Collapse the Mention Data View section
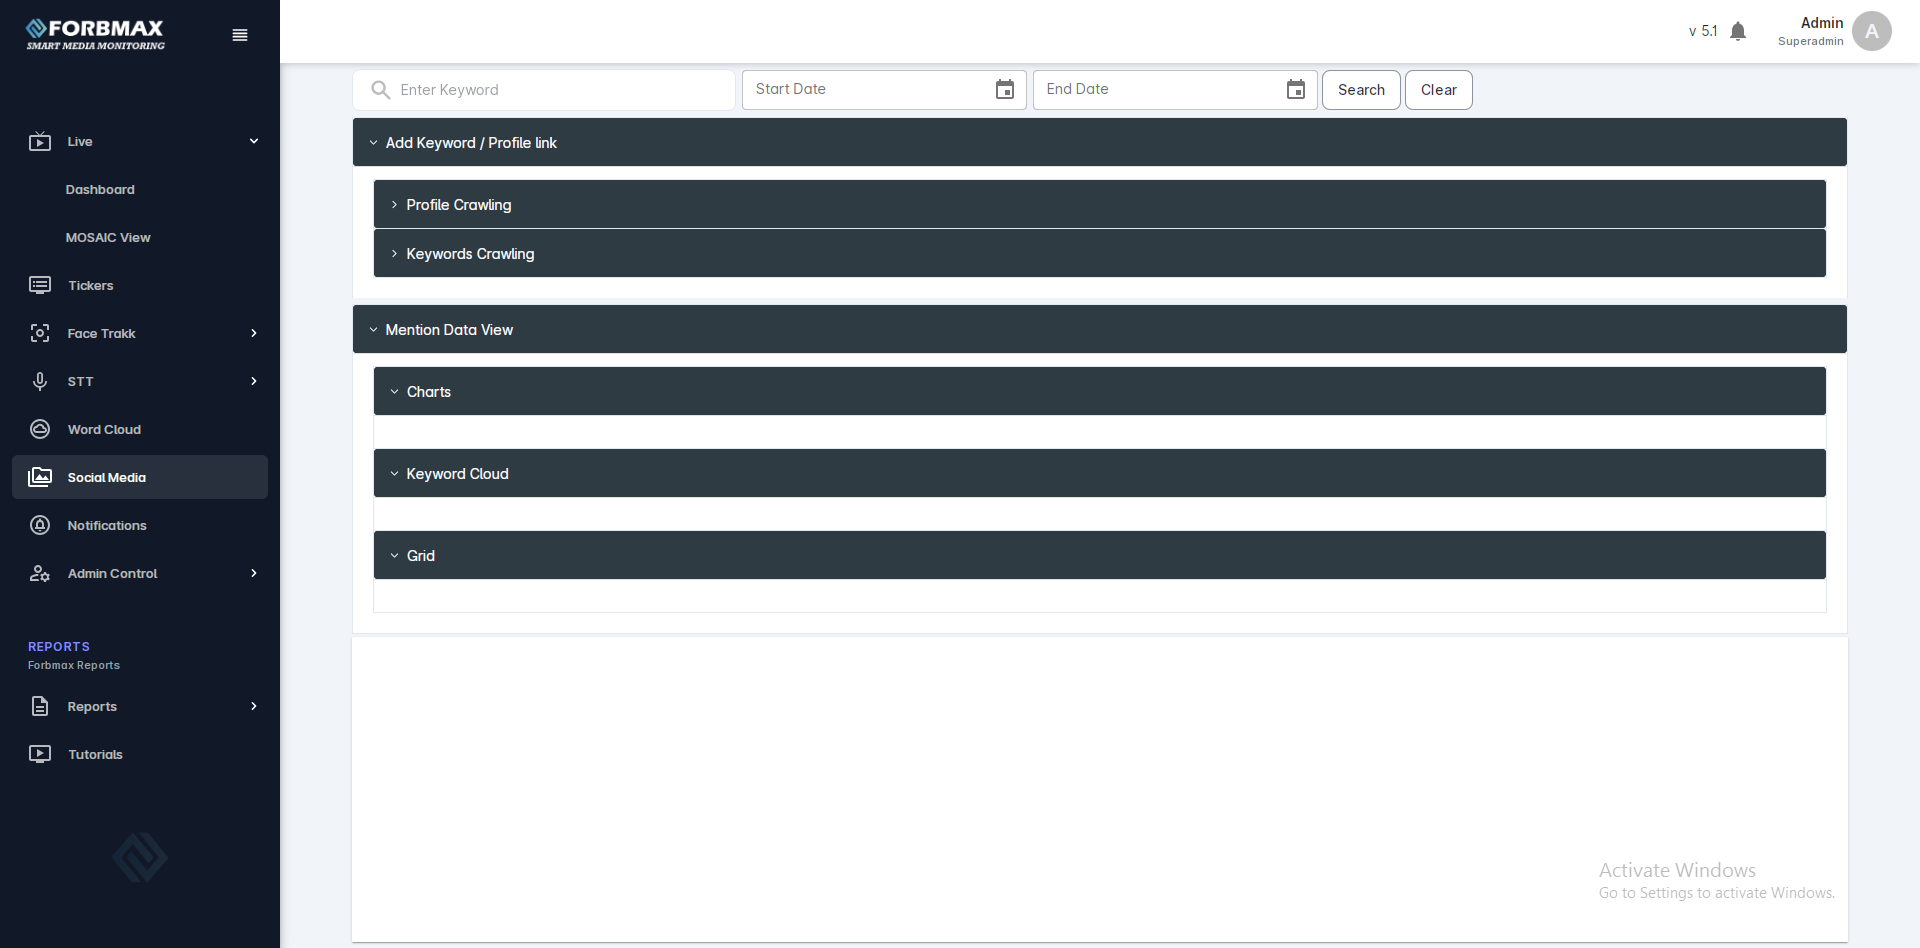The image size is (1920, 948). click(1100, 330)
